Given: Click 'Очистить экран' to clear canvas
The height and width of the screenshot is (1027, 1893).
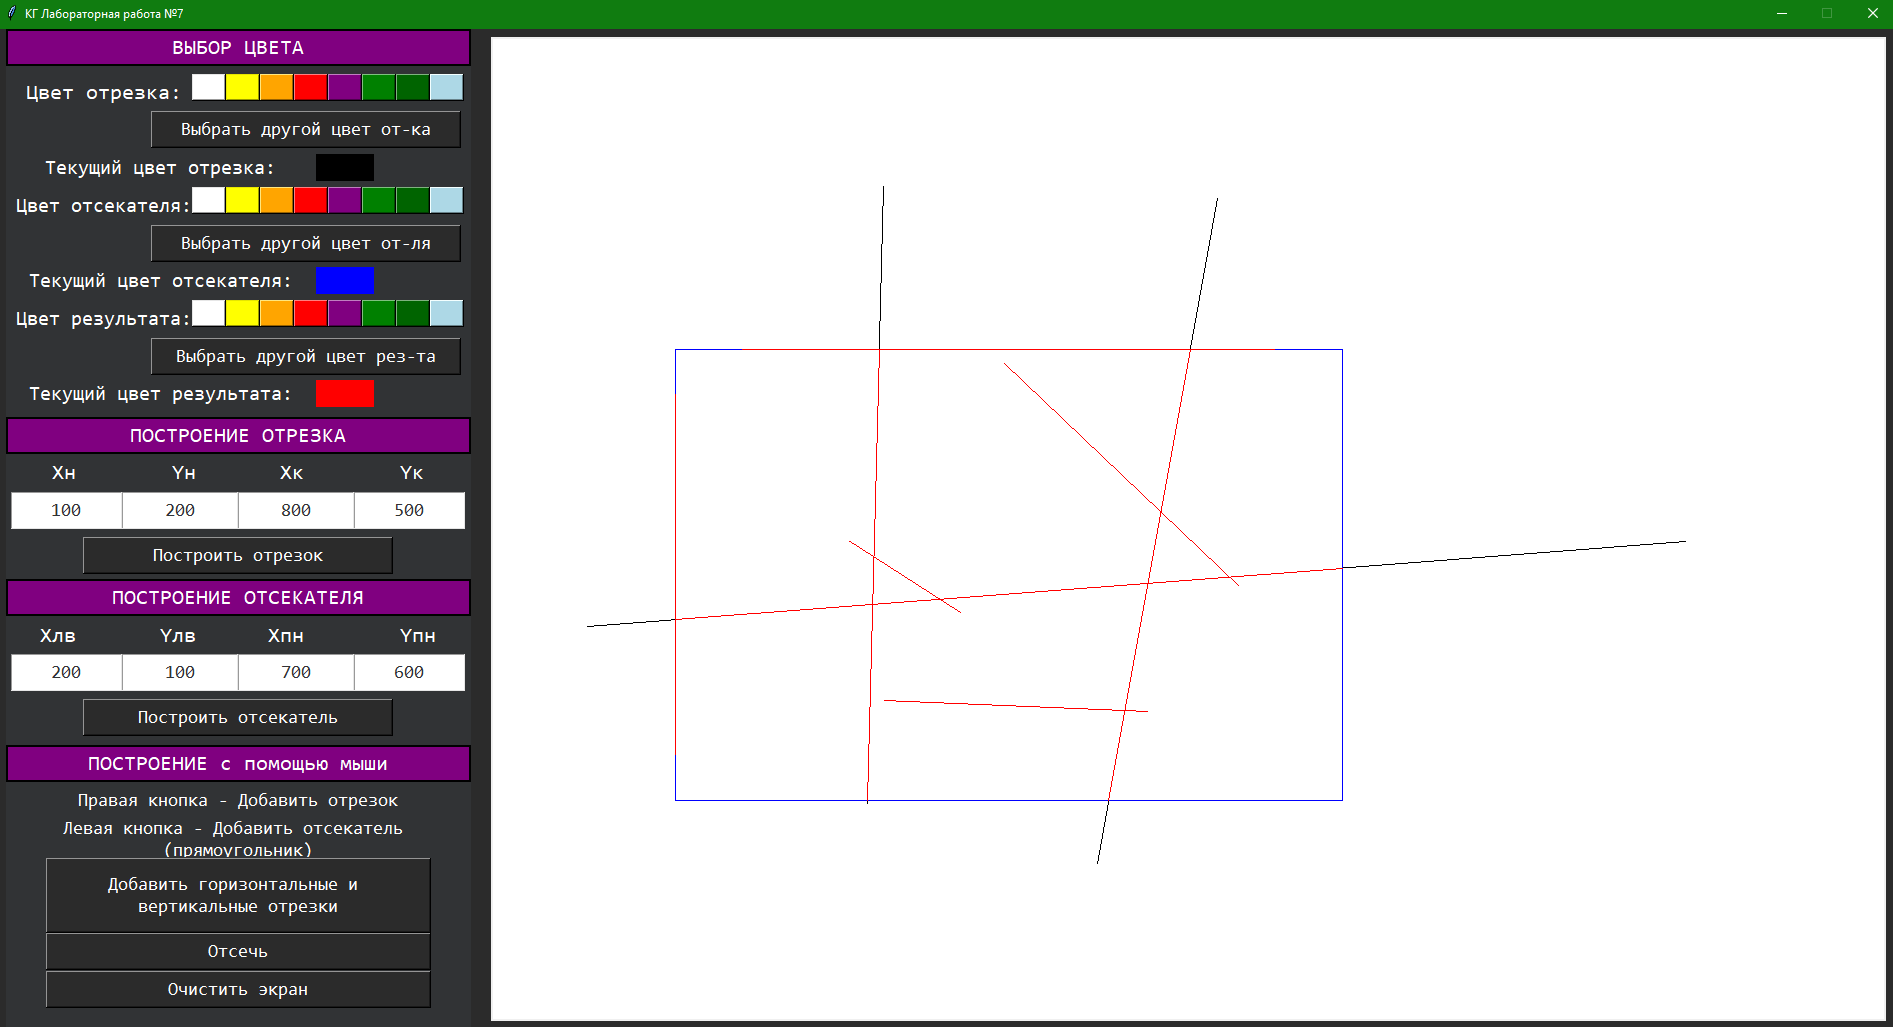Looking at the screenshot, I should click(238, 989).
